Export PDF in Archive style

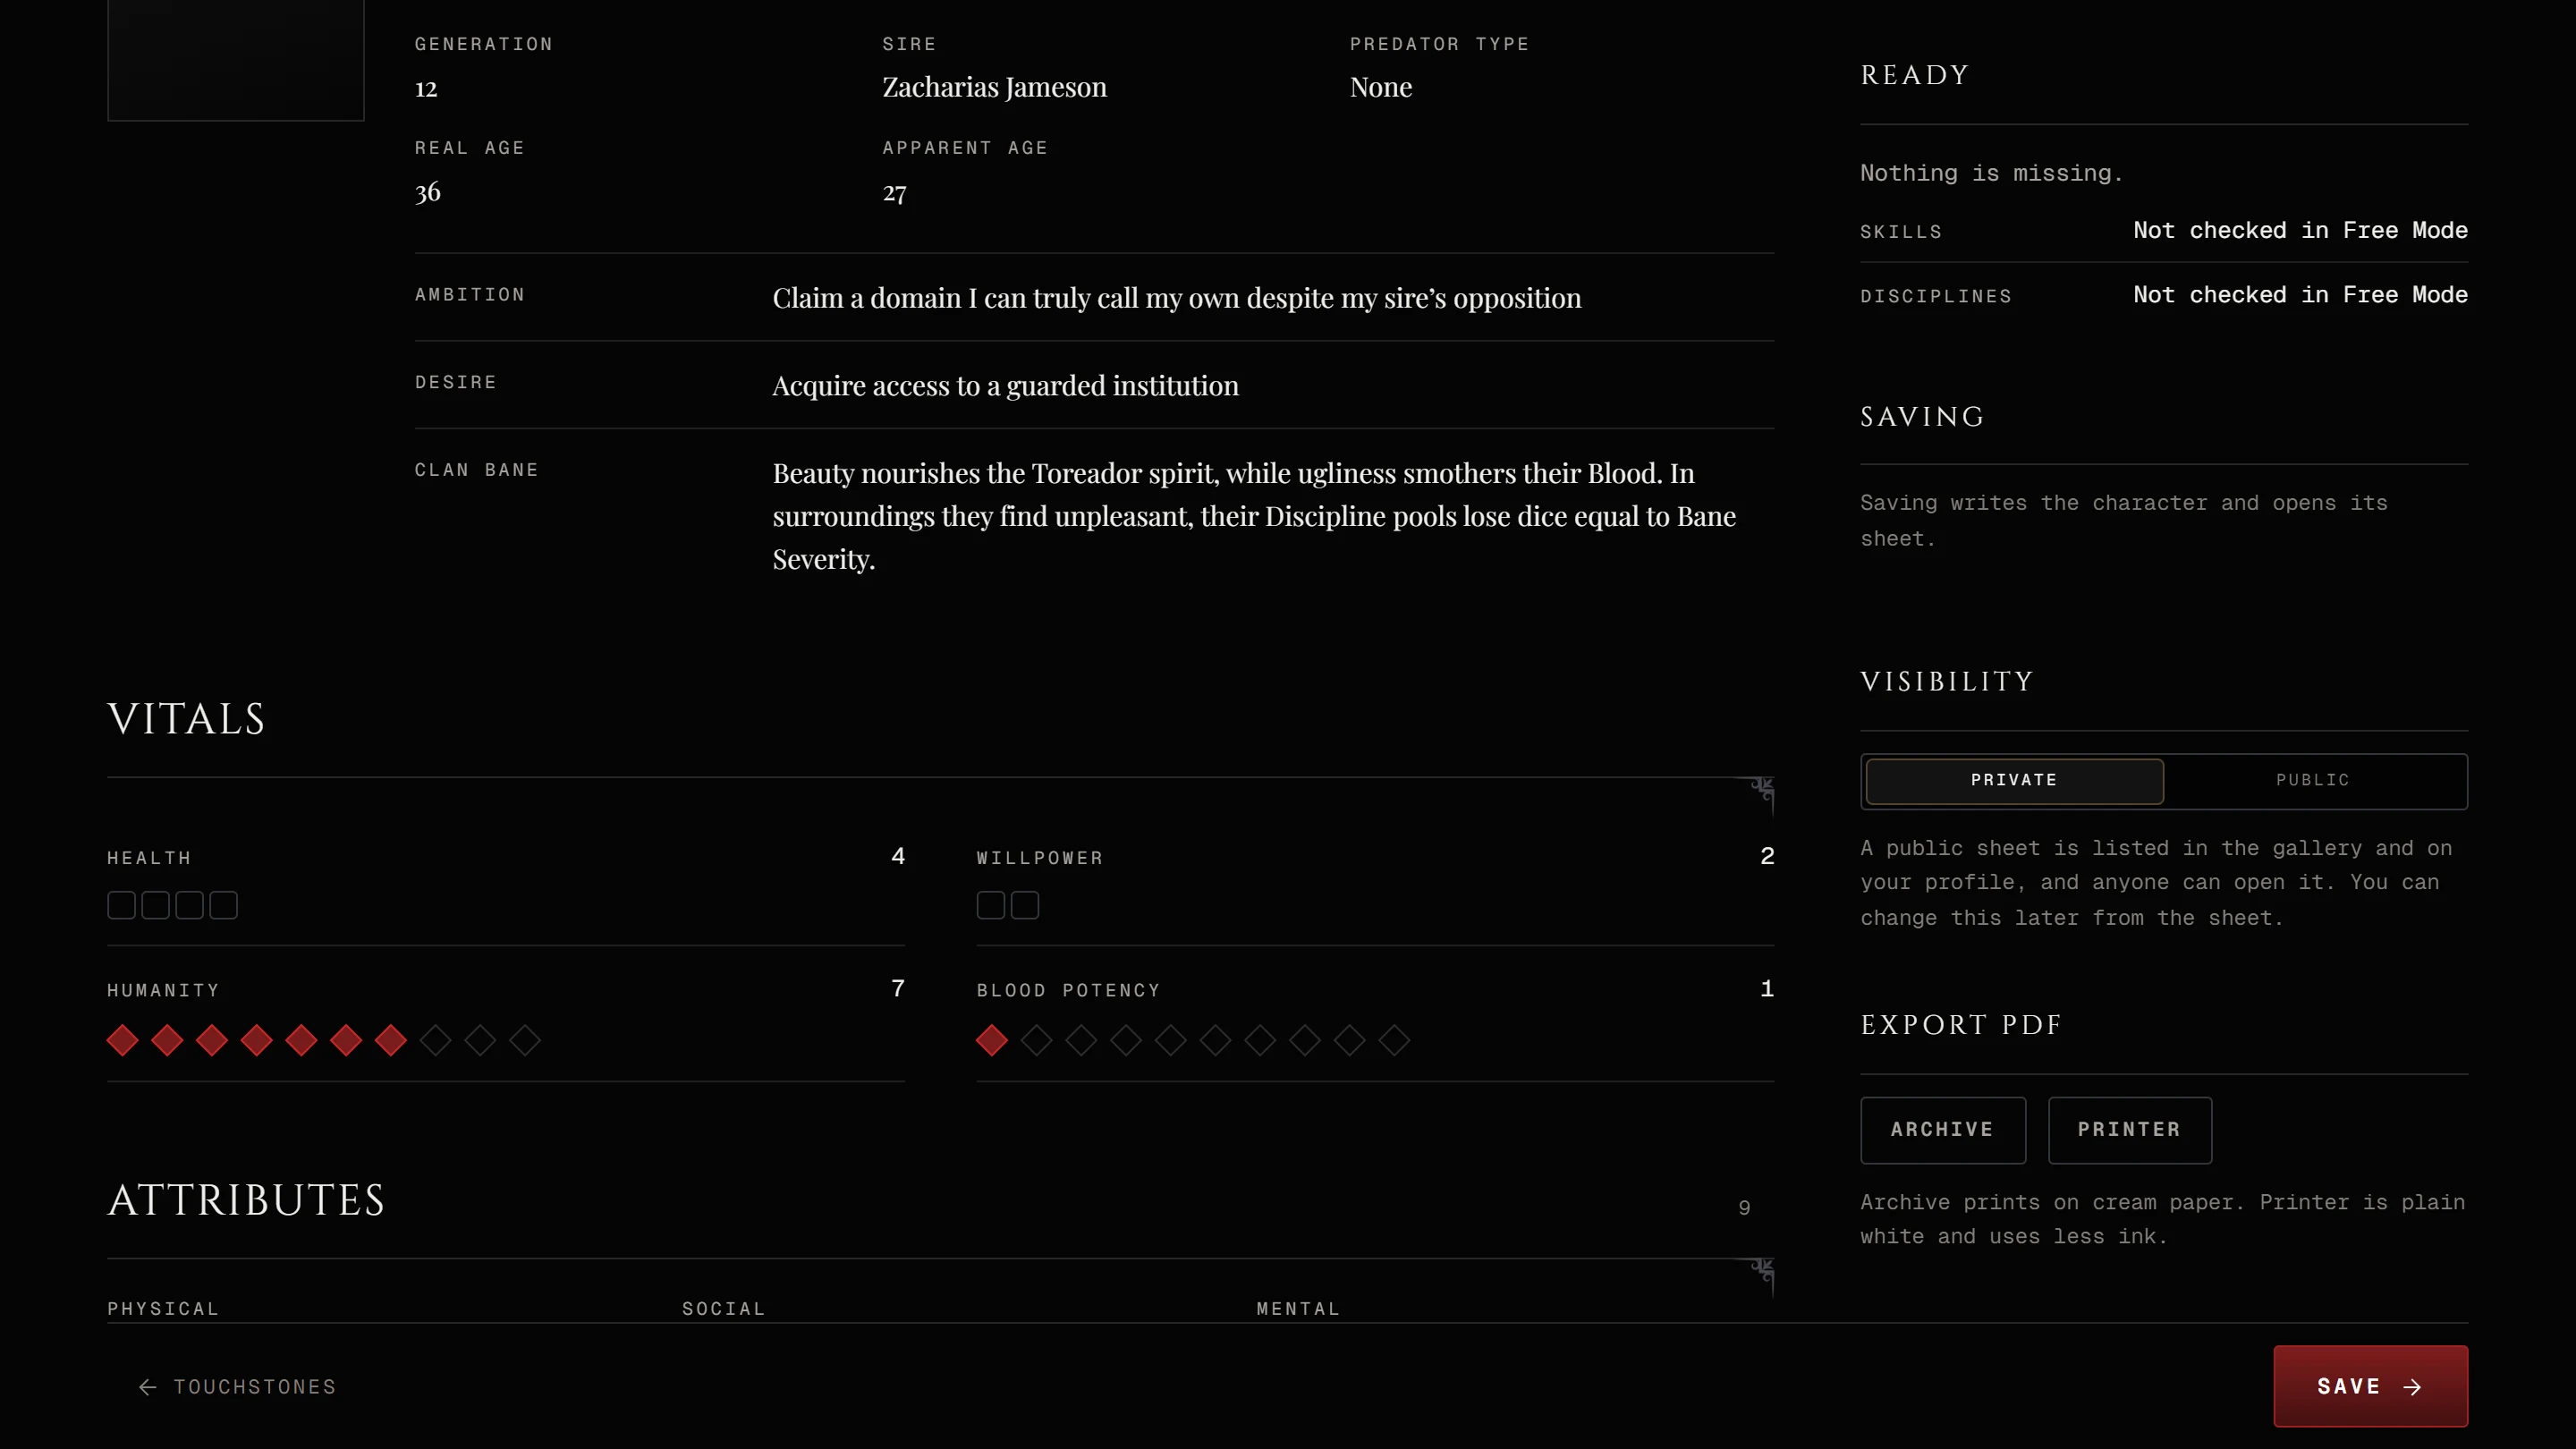(1943, 1130)
